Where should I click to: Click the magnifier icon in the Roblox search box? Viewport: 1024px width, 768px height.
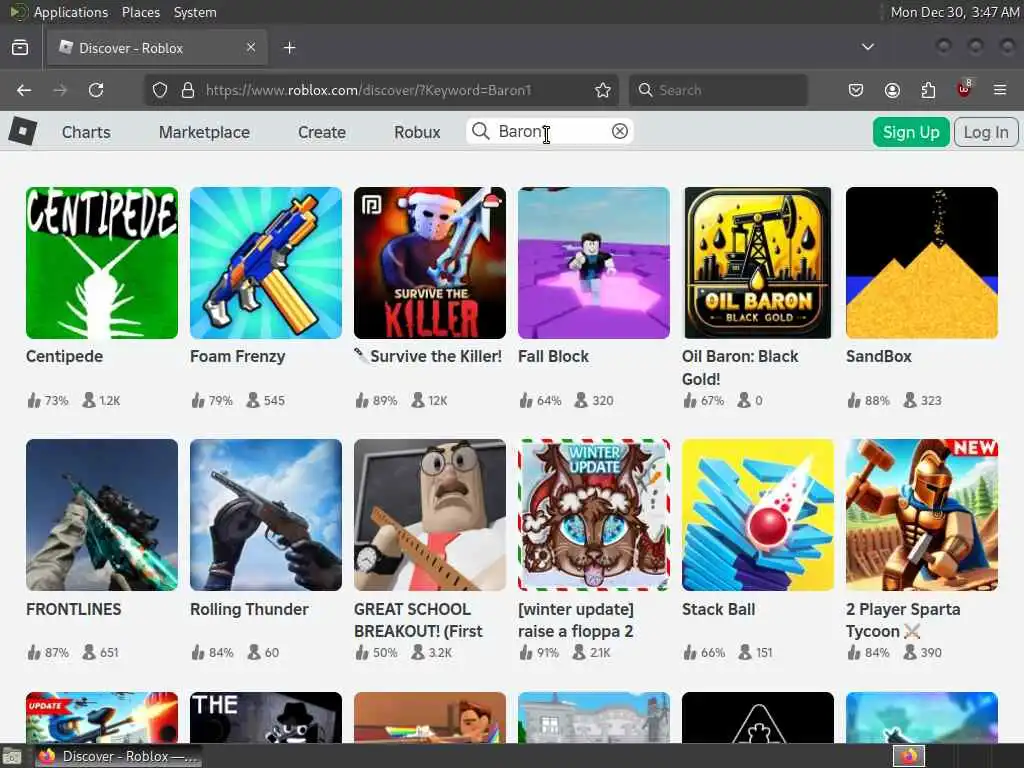pos(481,131)
